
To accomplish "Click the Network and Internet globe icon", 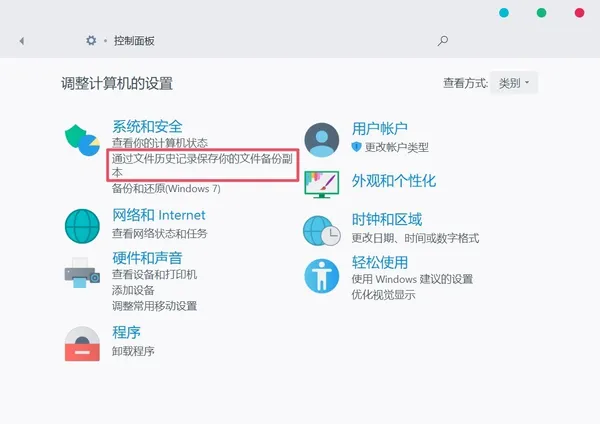I will 82,226.
